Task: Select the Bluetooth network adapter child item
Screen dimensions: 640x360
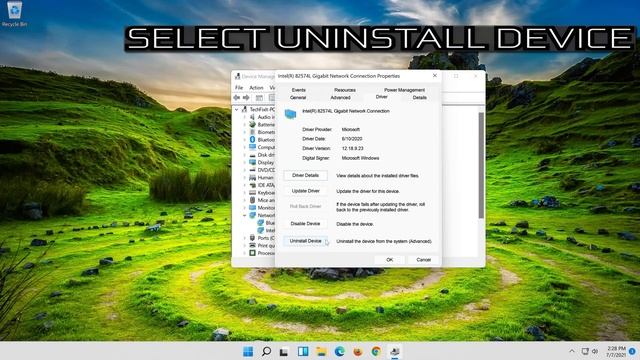Action: click(265, 223)
